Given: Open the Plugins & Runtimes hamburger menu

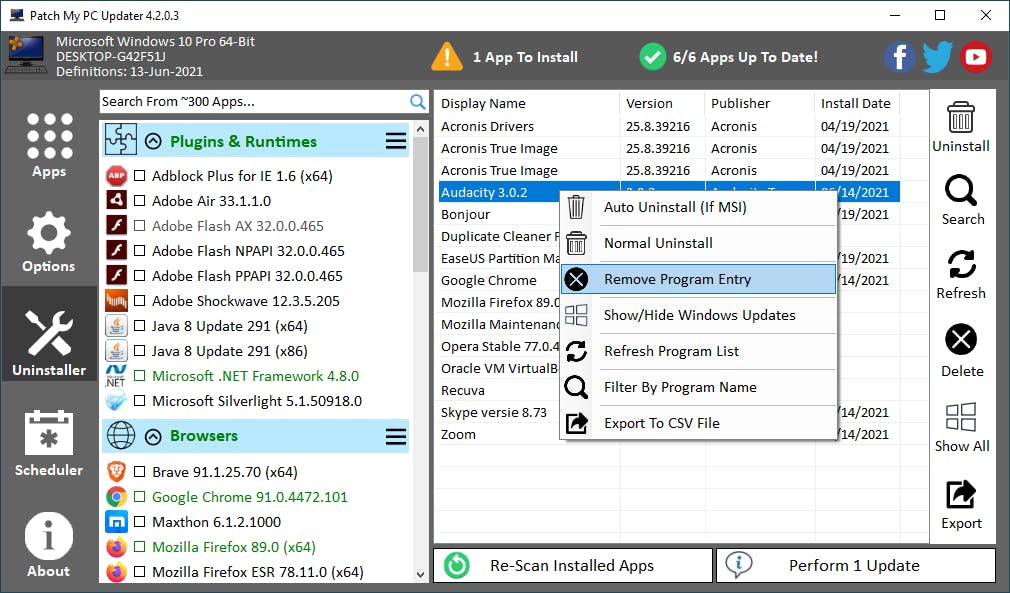Looking at the screenshot, I should point(395,141).
